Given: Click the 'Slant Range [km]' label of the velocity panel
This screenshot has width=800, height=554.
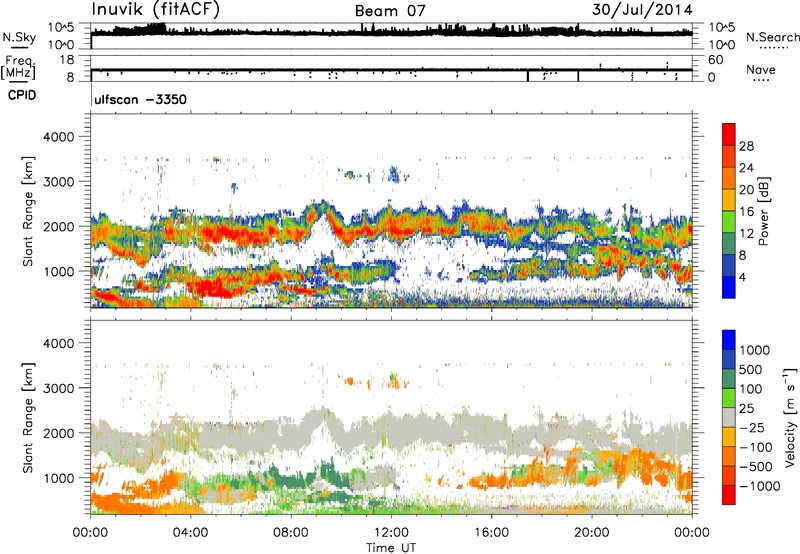Looking at the screenshot, I should 28,418.
